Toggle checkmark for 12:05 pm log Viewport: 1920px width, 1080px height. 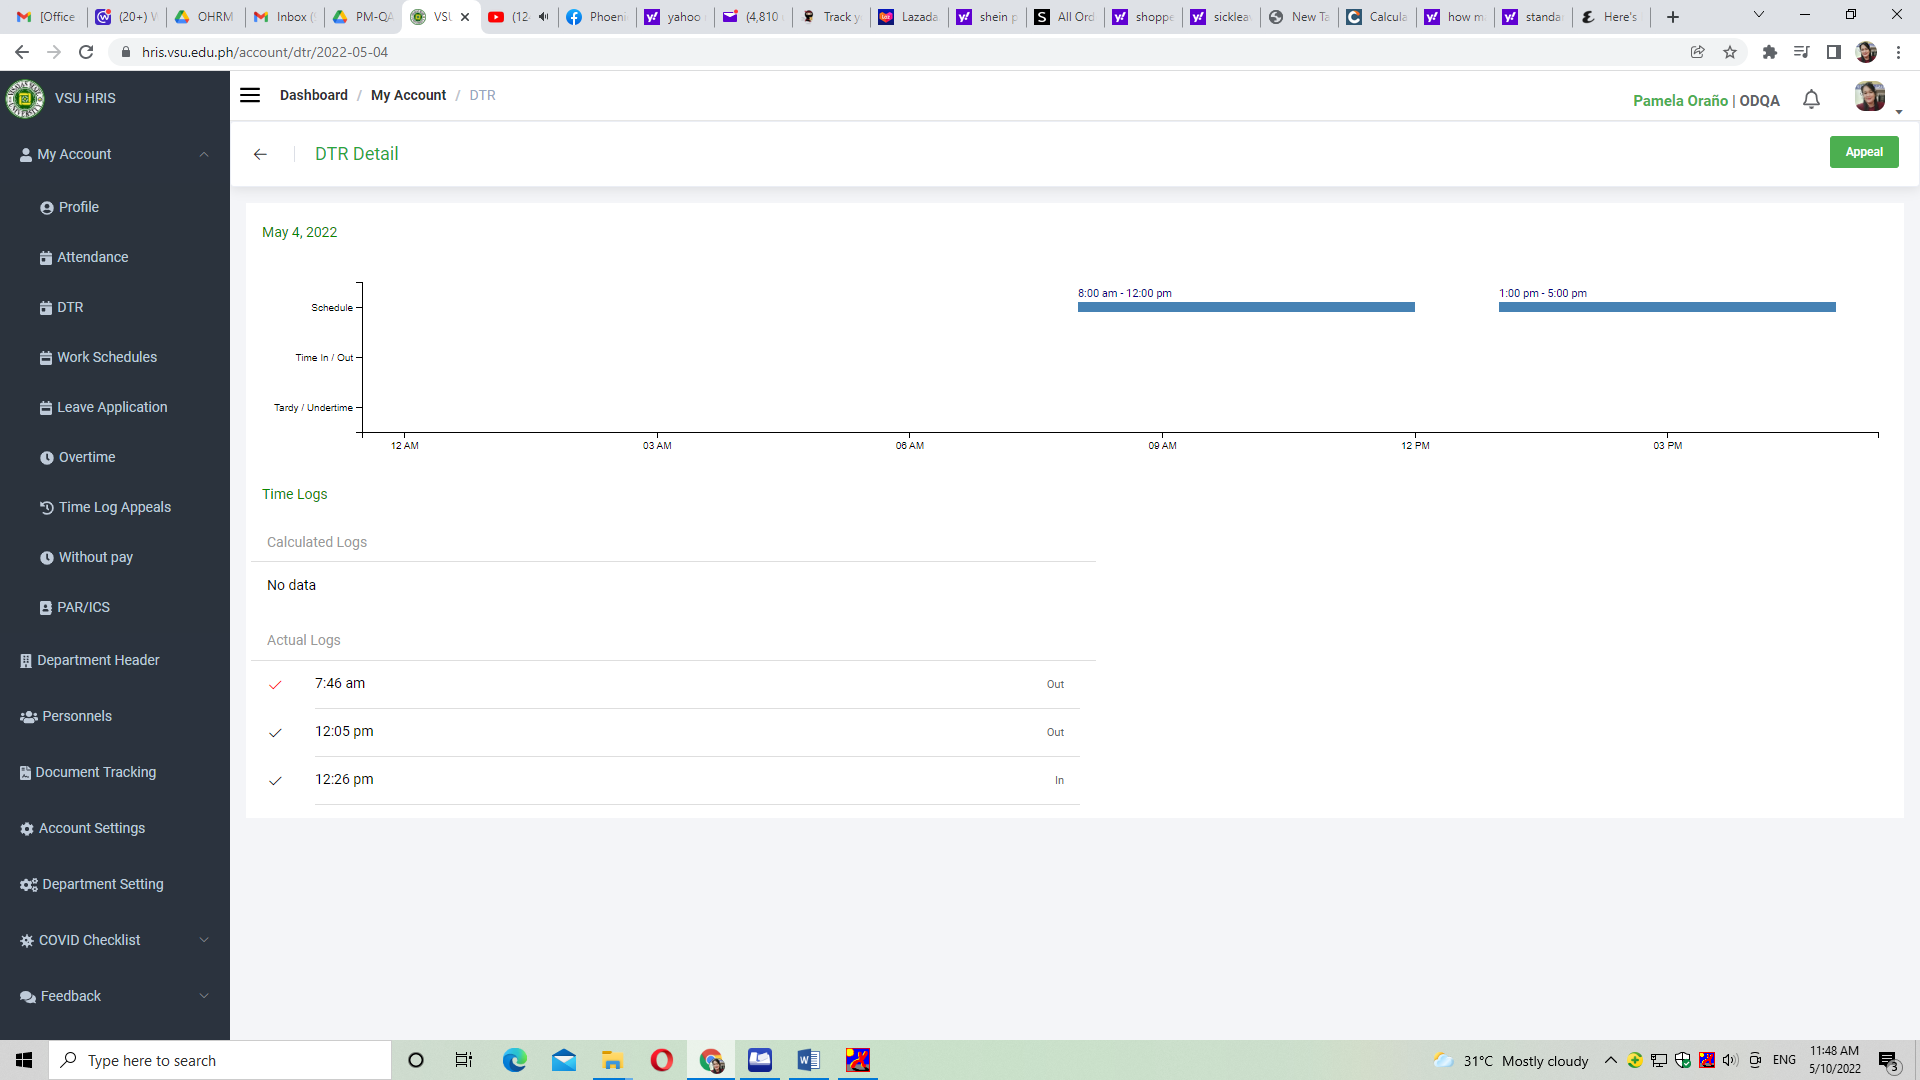[x=275, y=733]
